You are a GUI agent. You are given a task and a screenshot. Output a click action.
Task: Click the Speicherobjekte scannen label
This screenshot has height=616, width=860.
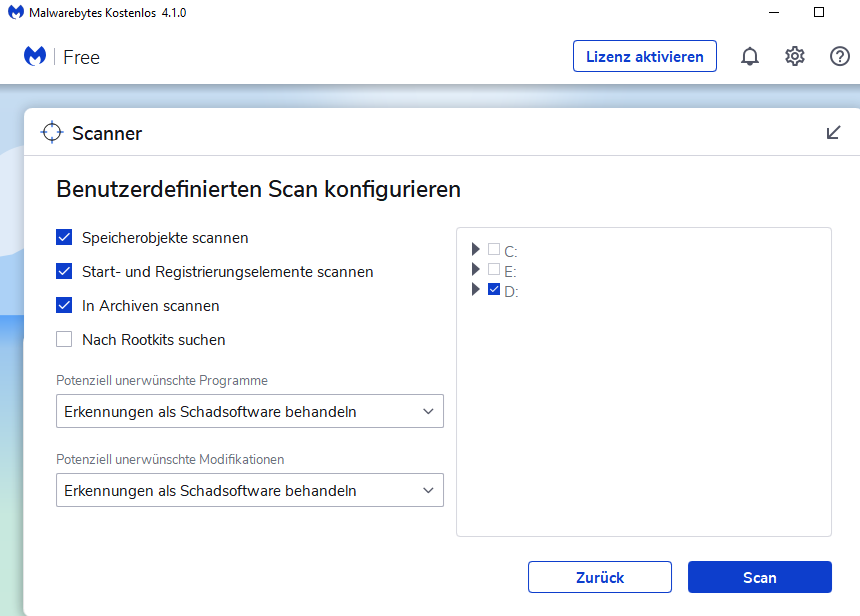coord(165,238)
